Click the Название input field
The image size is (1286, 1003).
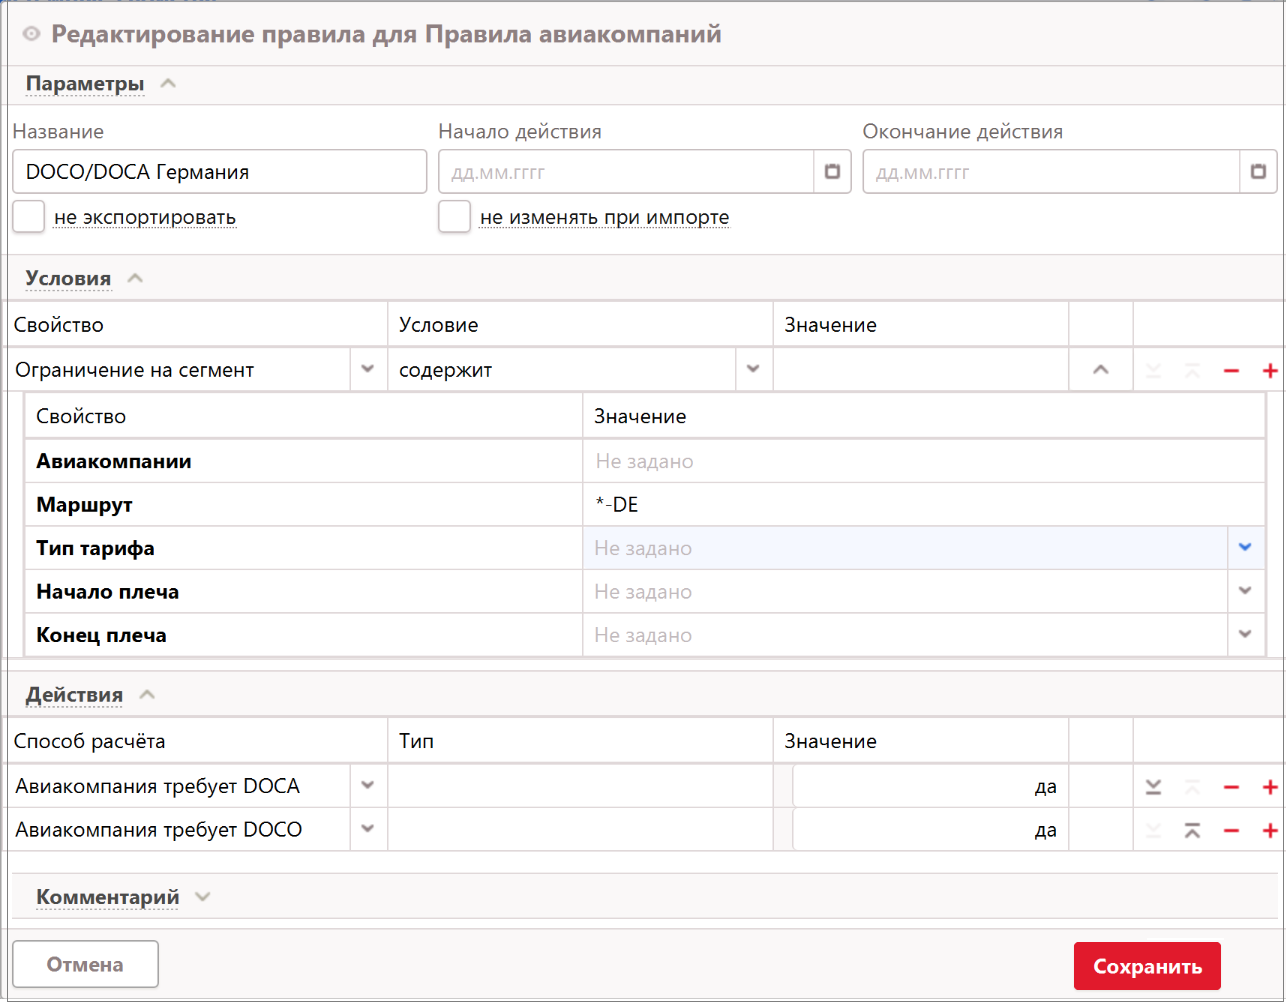[219, 172]
